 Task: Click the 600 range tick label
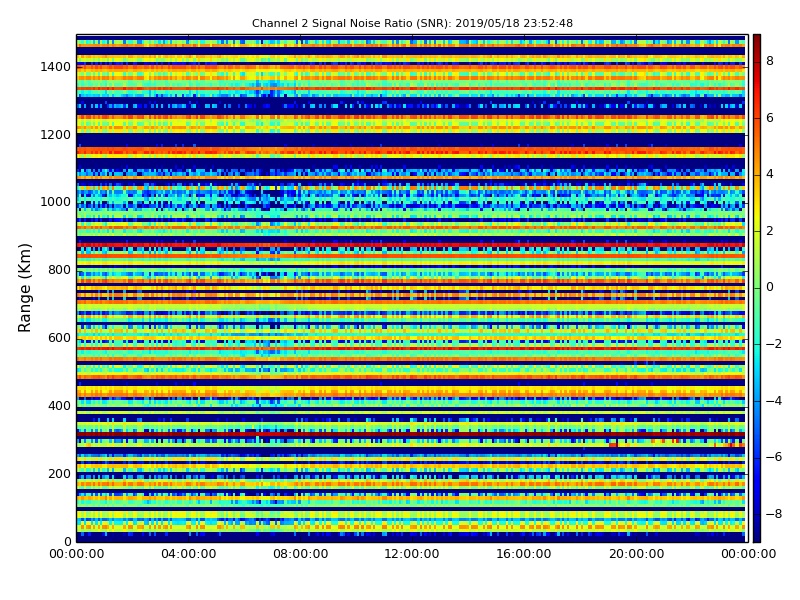pyautogui.click(x=59, y=338)
